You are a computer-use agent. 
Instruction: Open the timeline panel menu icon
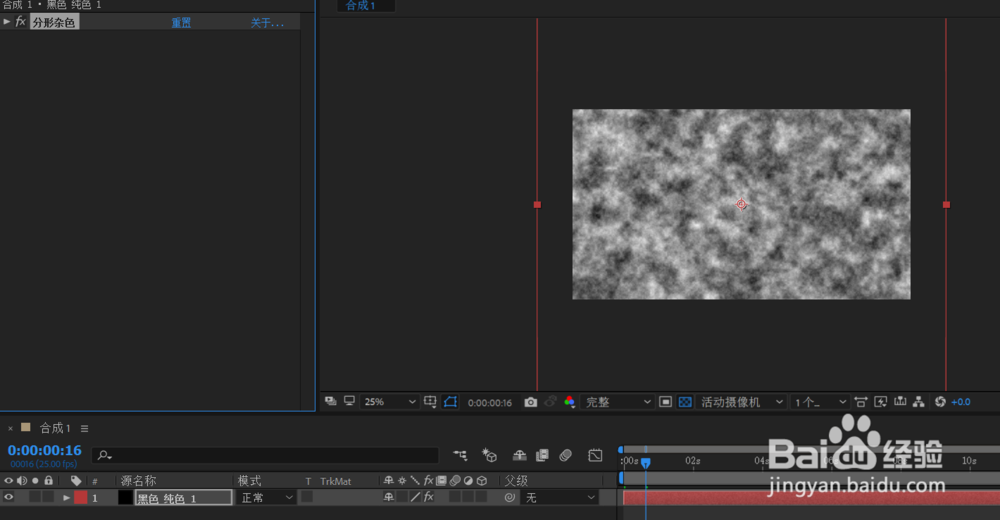[x=85, y=429]
